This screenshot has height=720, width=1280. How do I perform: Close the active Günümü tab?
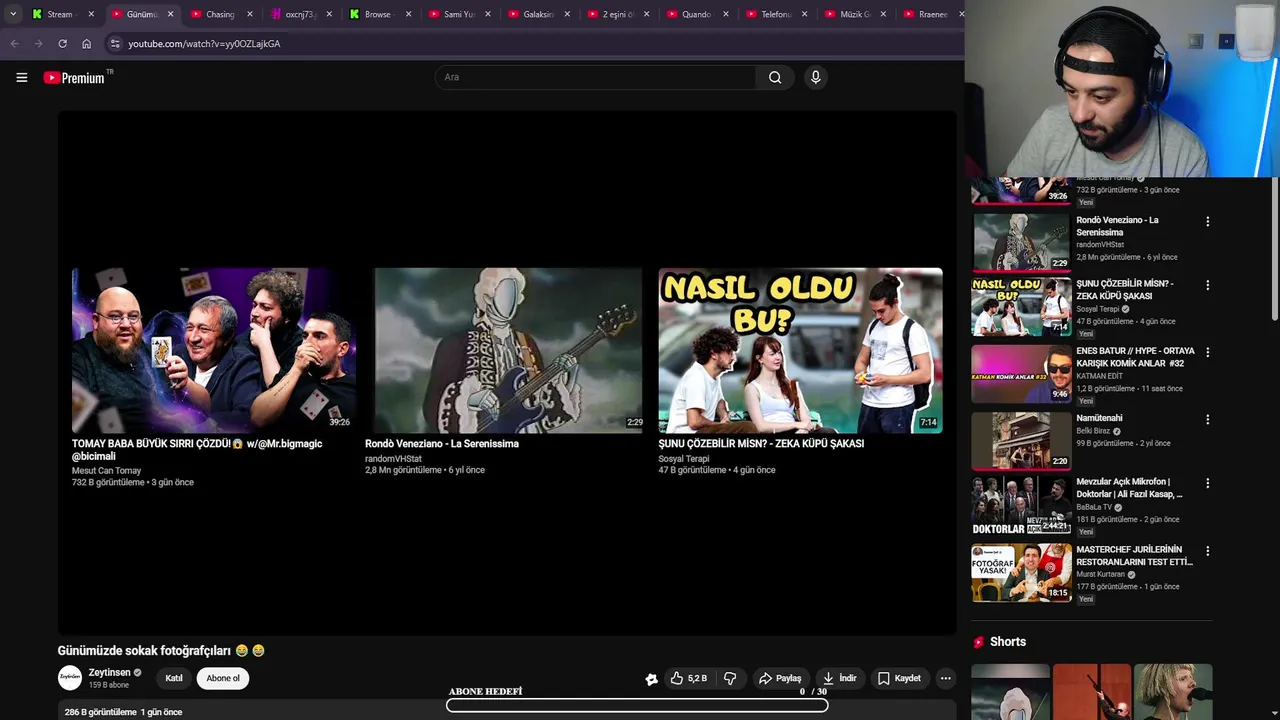pos(170,14)
